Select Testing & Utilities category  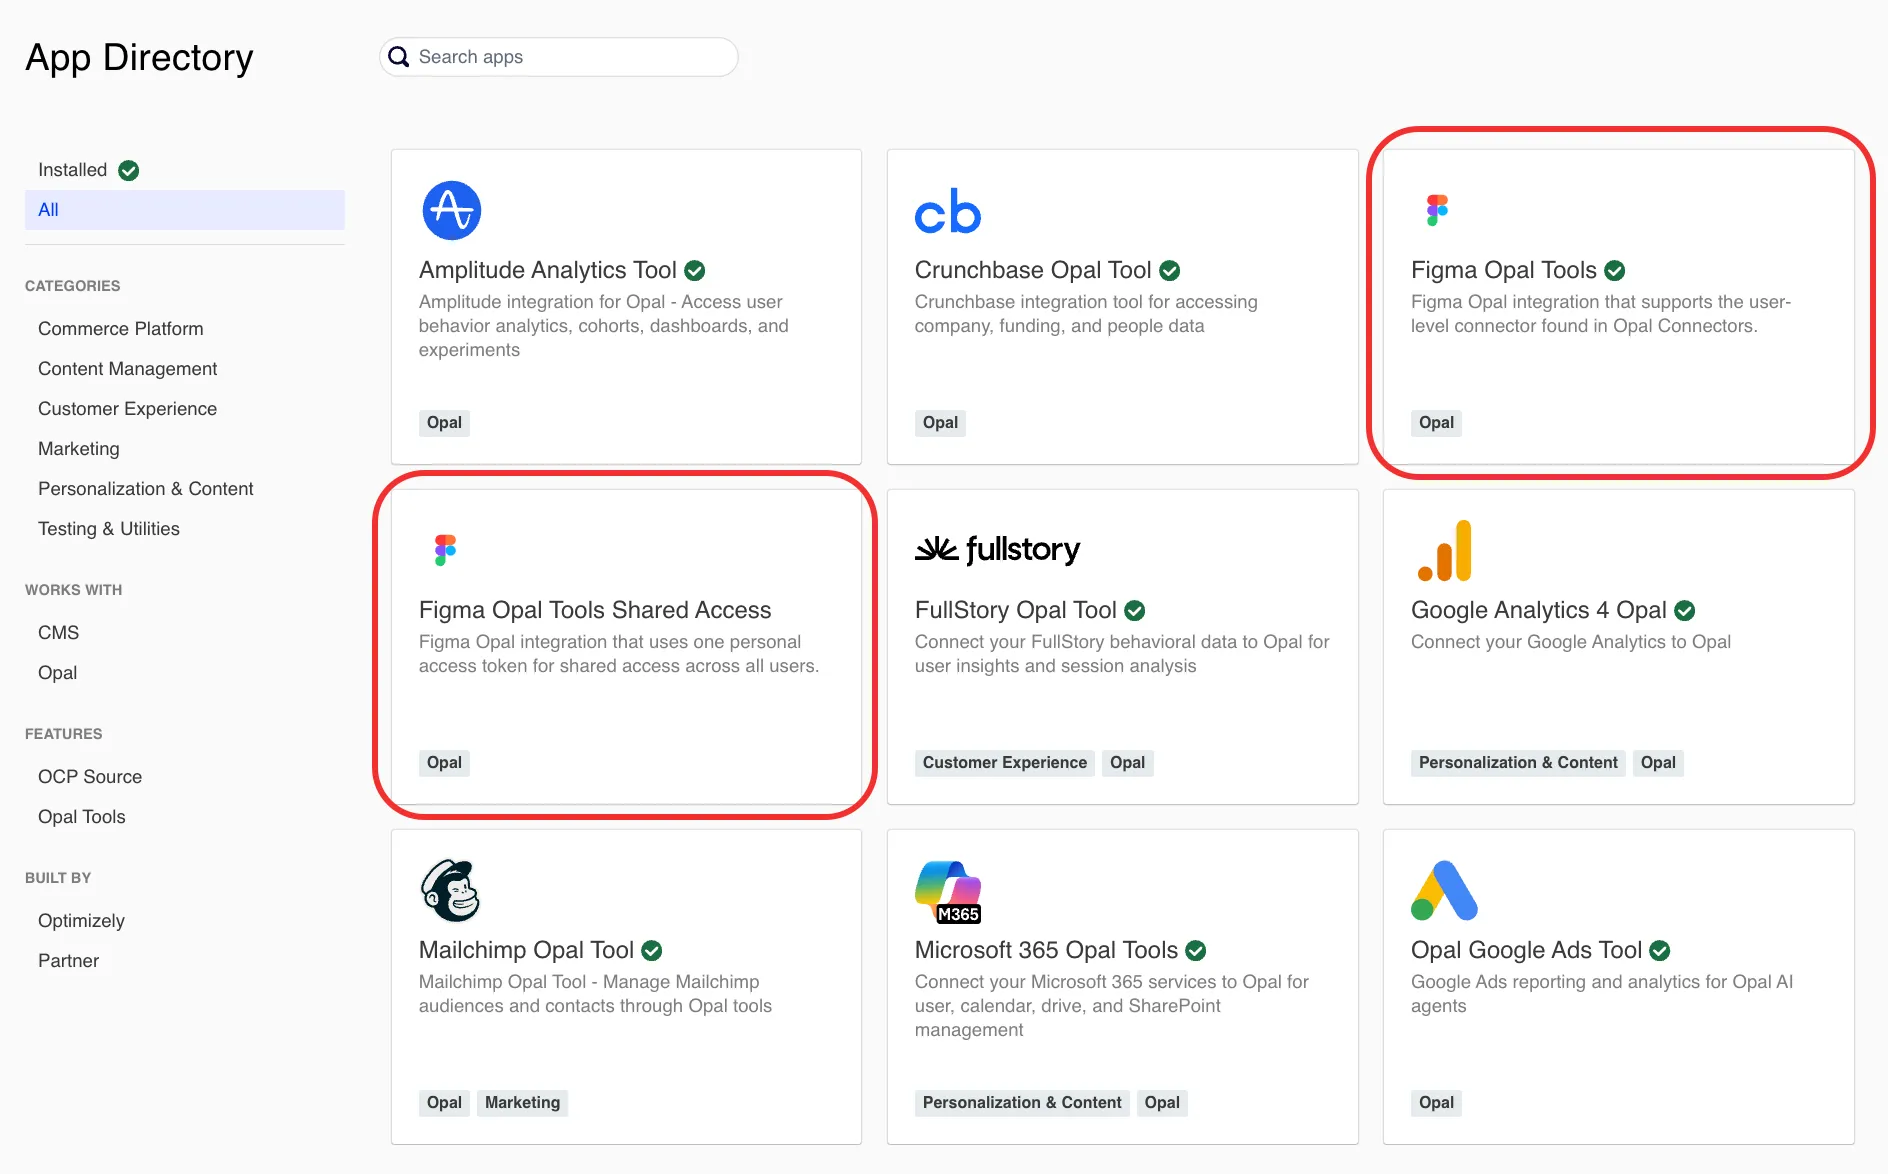(109, 529)
